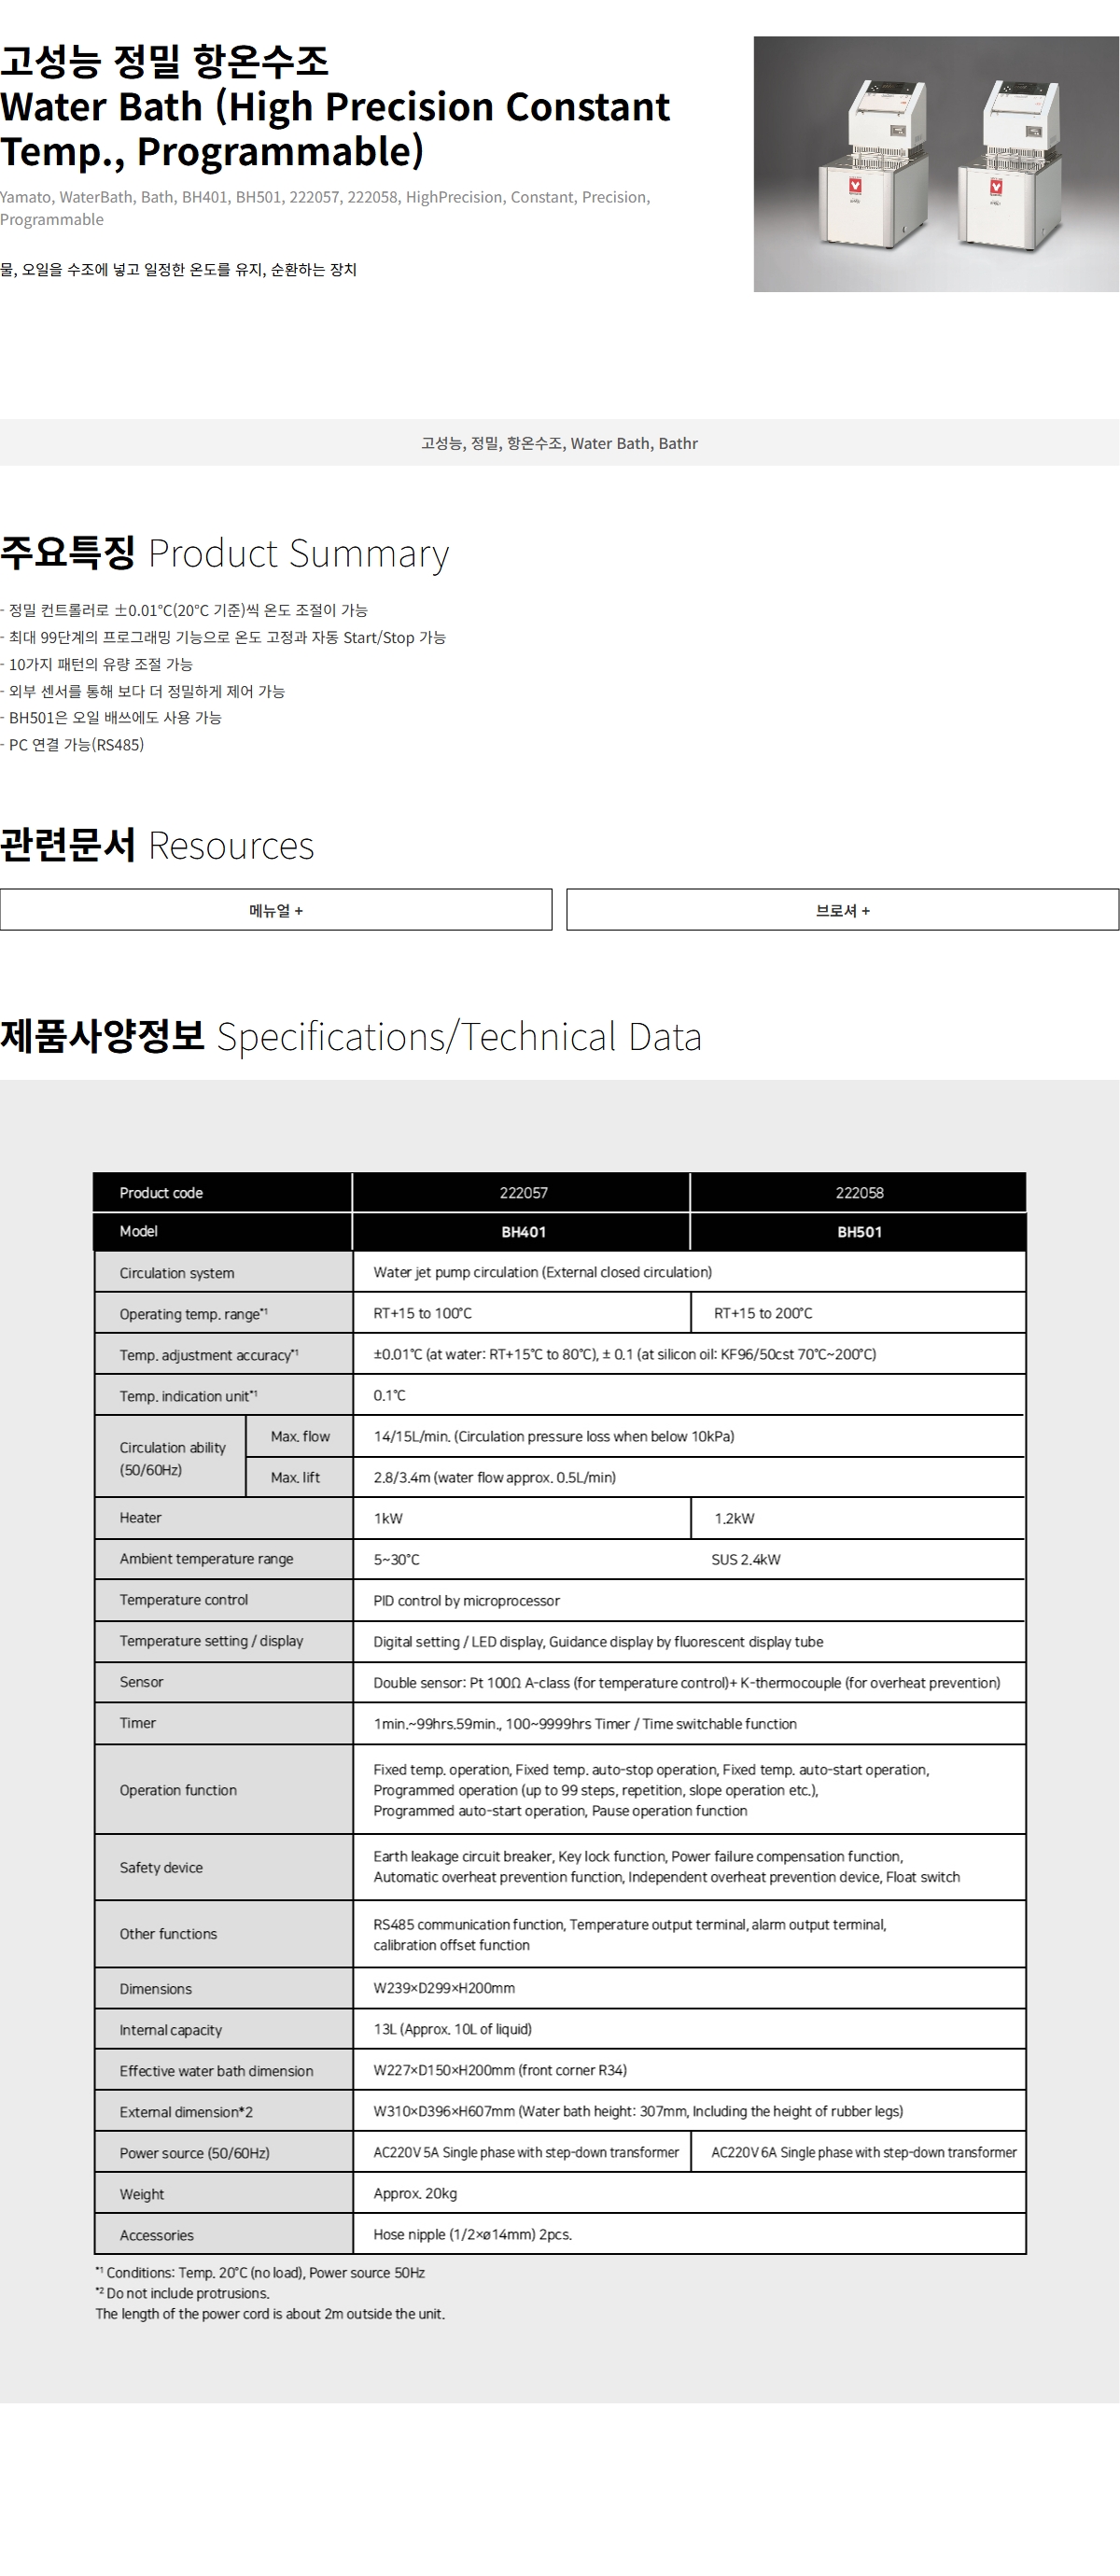
Task: Click the 제품사양정보 Specifications heading
Action: click(351, 1036)
